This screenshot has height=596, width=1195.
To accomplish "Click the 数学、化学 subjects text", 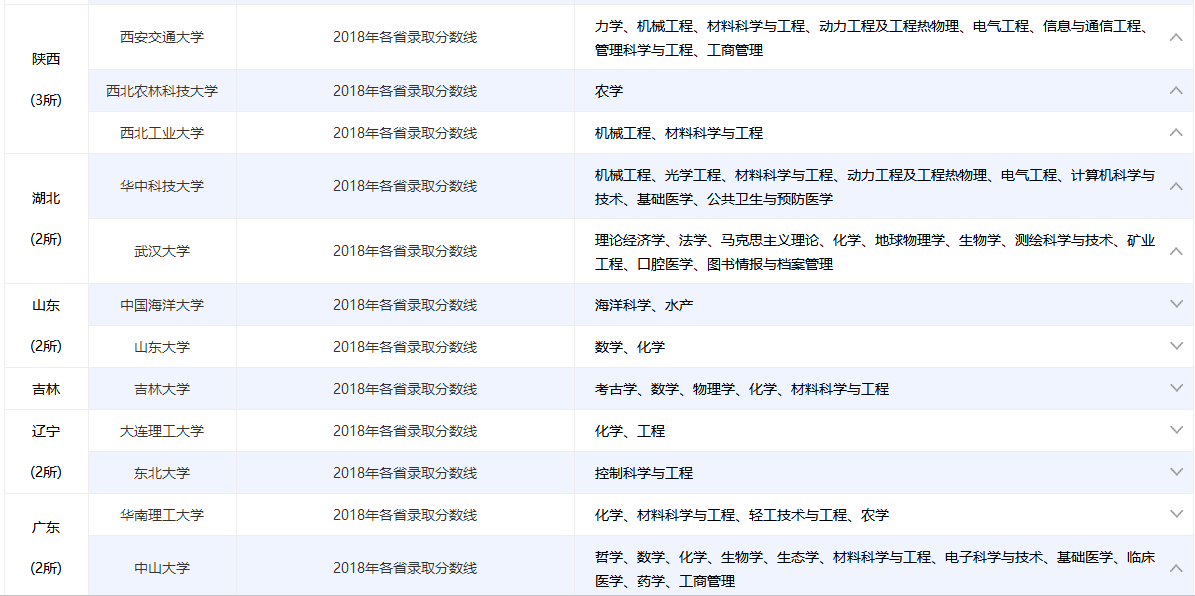I will pos(630,347).
